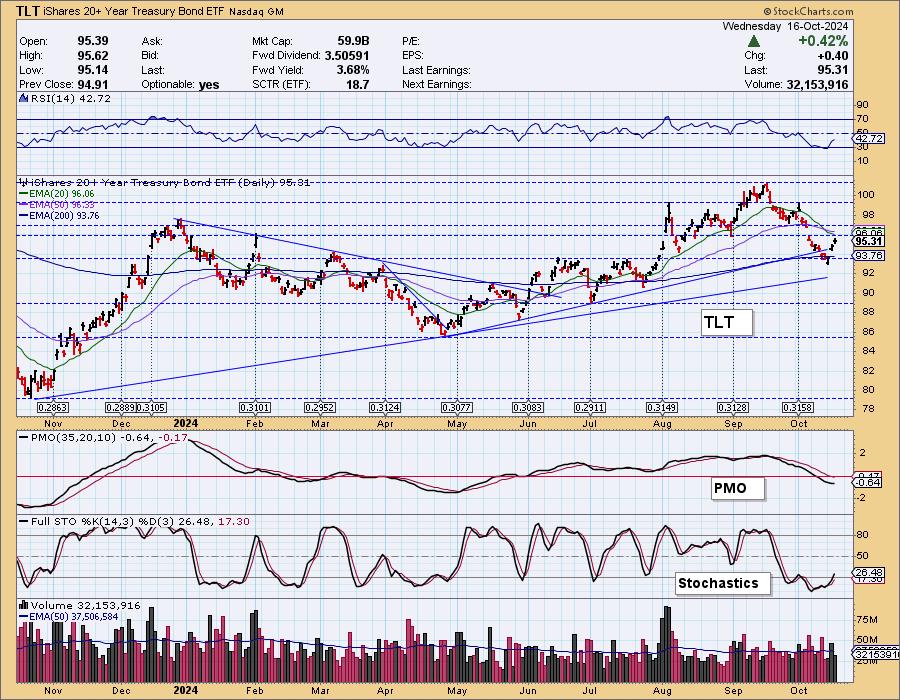Click the dividend marker 0.3158
This screenshot has height=700, width=900.
[798, 407]
